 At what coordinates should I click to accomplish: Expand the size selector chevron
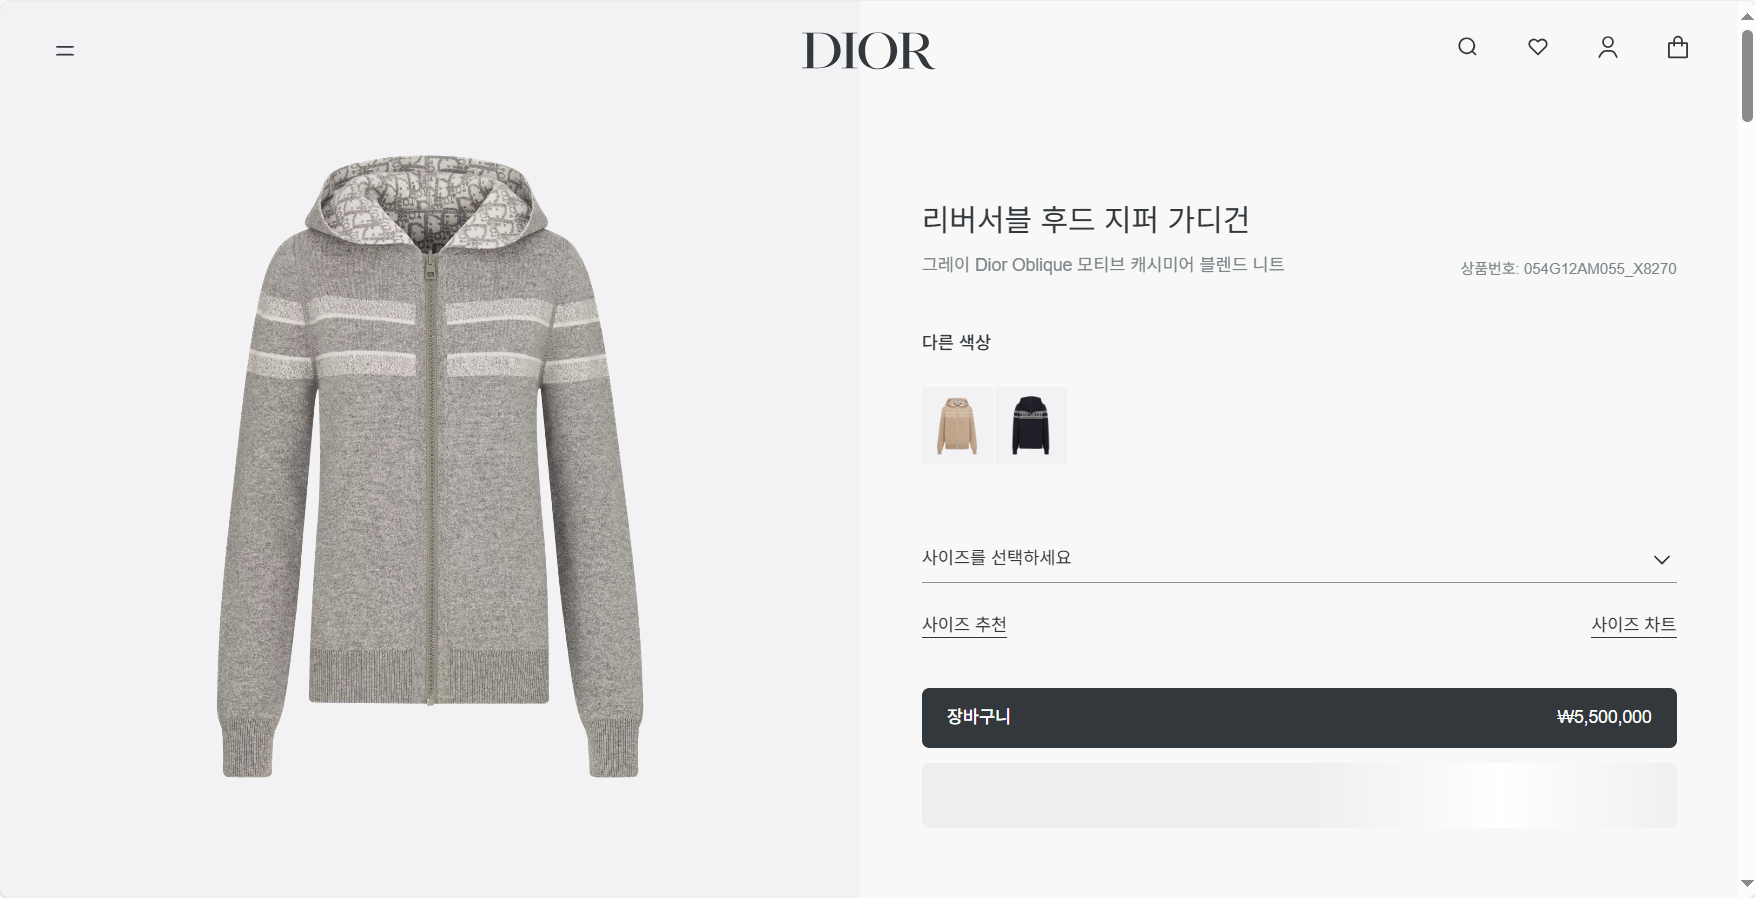(1662, 560)
